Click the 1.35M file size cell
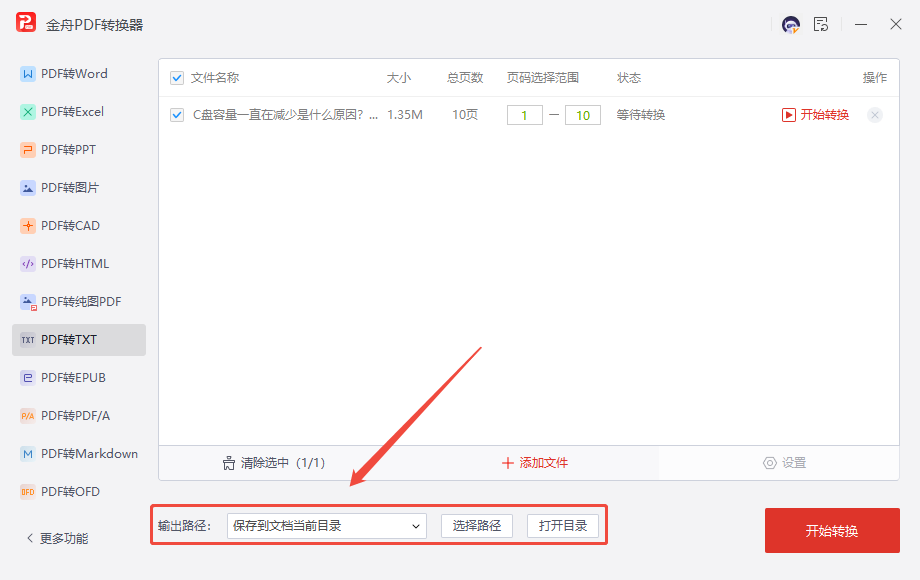This screenshot has height=580, width=920. tap(405, 115)
